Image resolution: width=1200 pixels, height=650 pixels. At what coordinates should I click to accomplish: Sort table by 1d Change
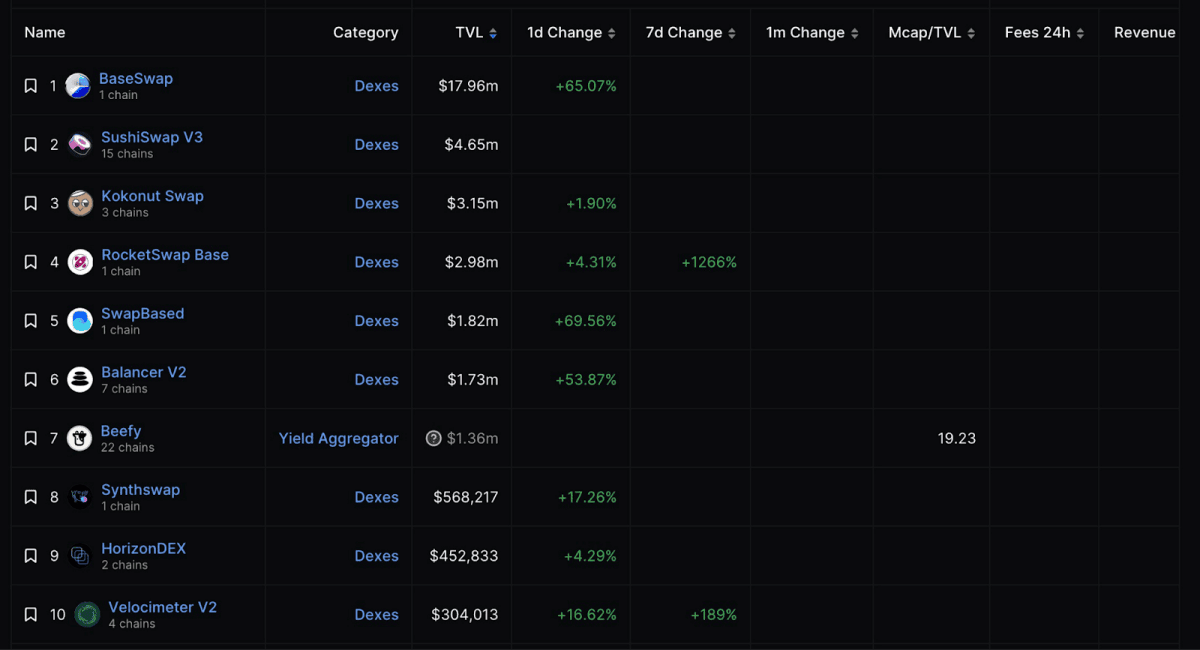[571, 33]
